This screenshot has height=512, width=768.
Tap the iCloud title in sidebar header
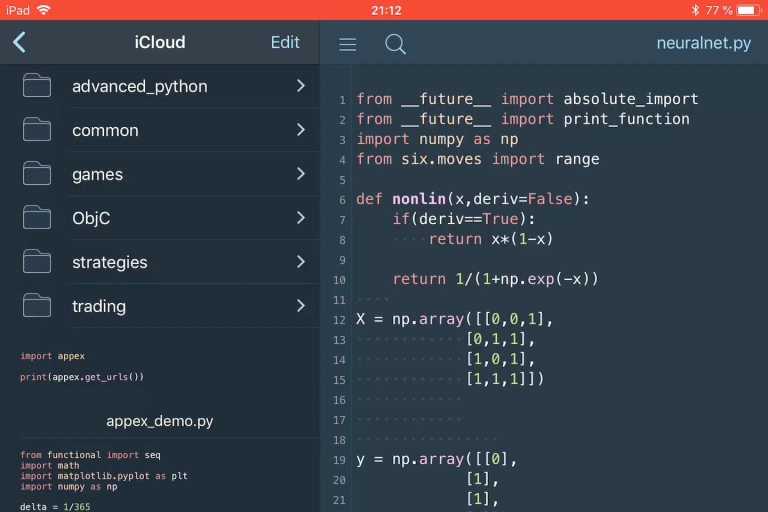160,43
